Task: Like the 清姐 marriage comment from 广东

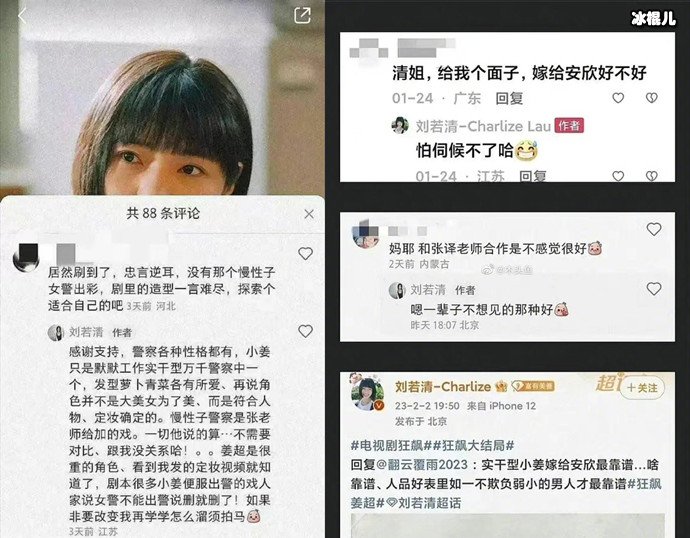Action: (618, 98)
